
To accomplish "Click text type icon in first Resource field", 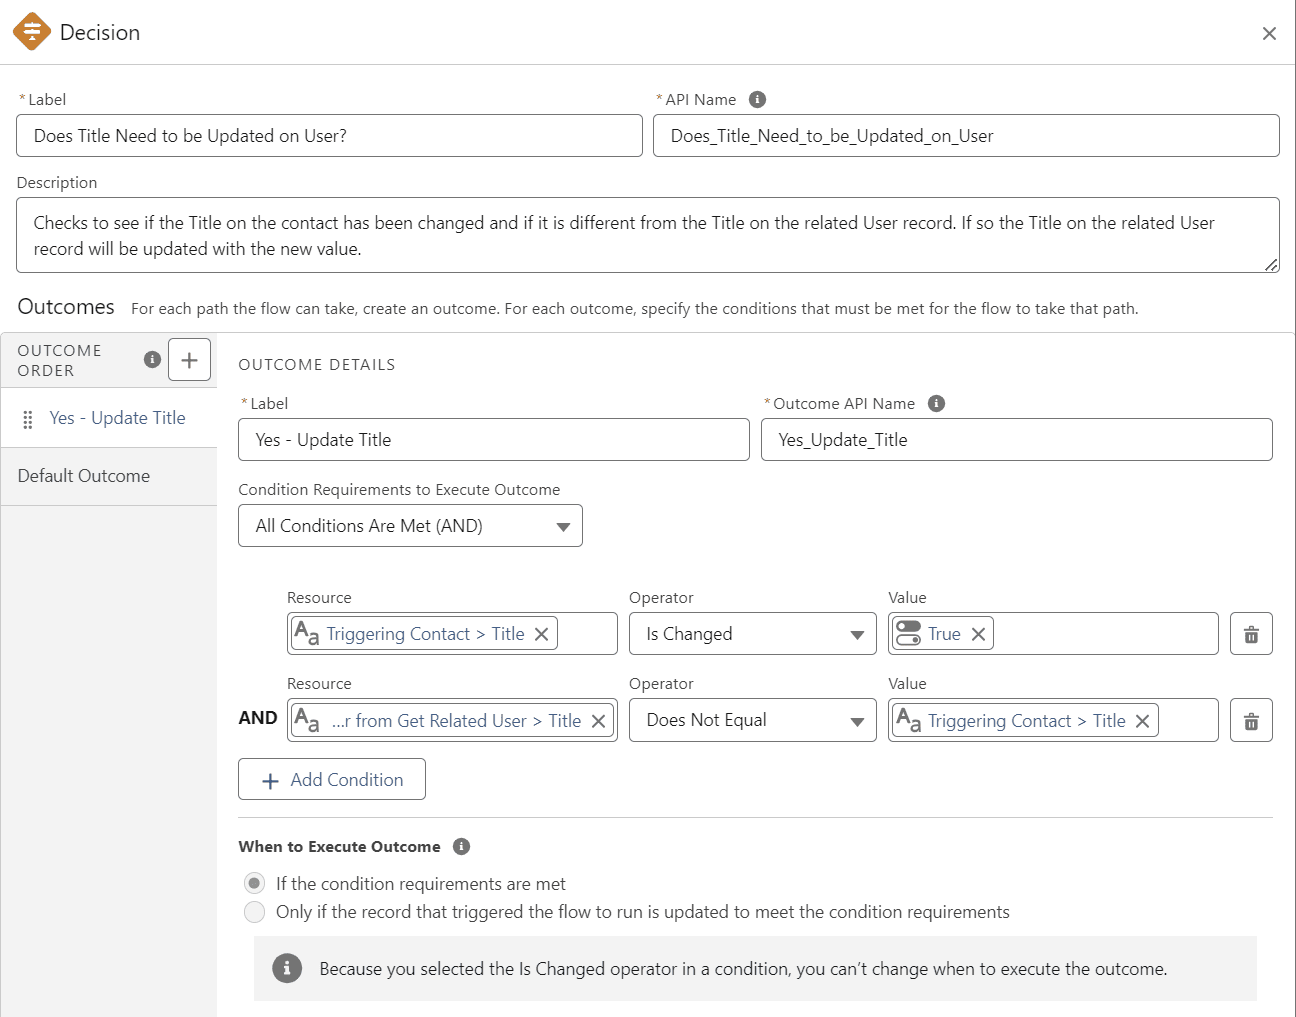I will pyautogui.click(x=306, y=633).
